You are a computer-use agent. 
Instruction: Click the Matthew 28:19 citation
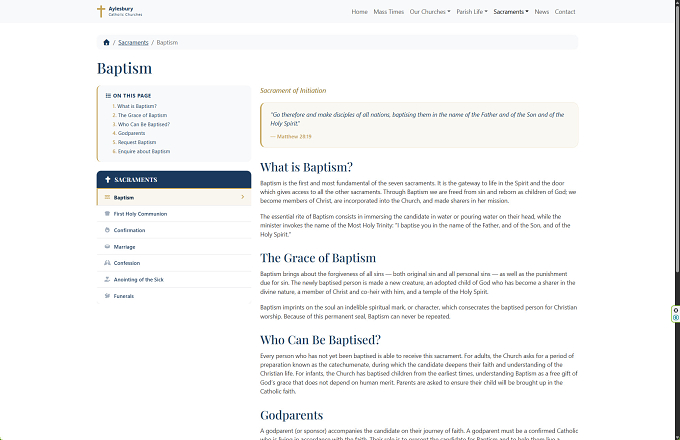click(294, 137)
